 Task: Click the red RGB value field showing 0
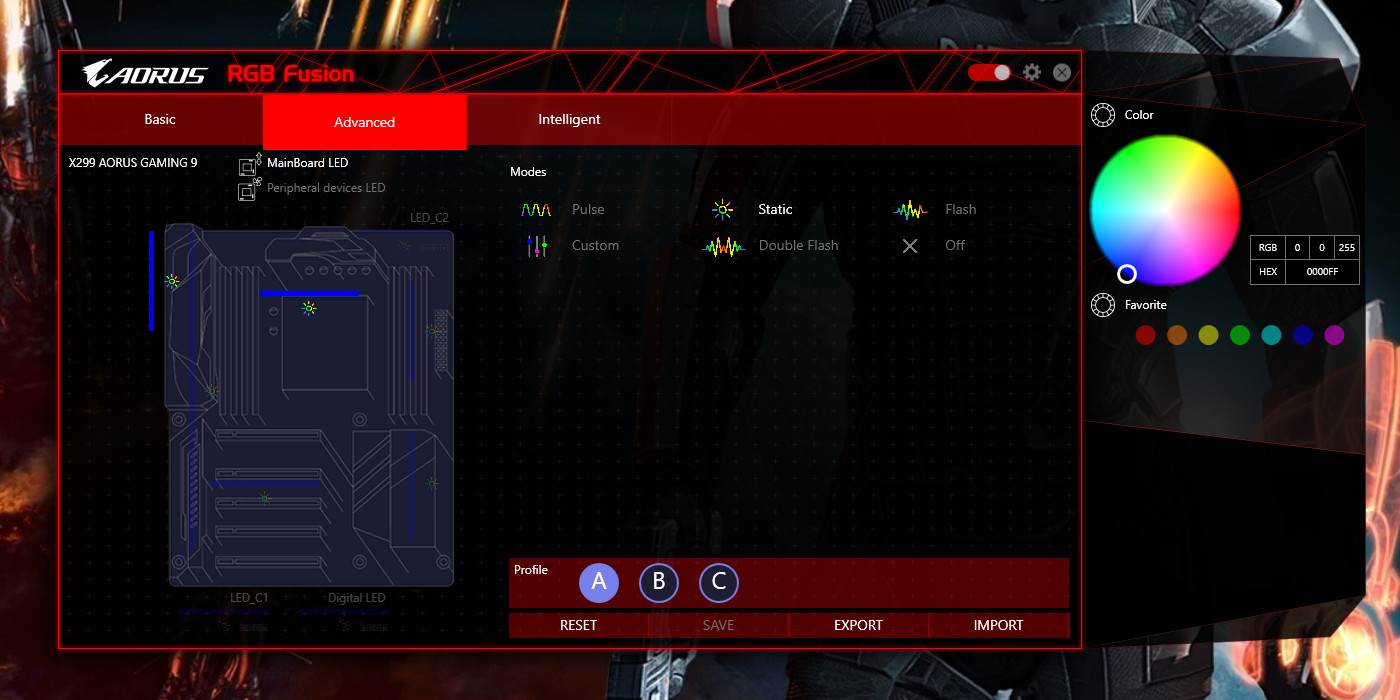pos(1297,248)
